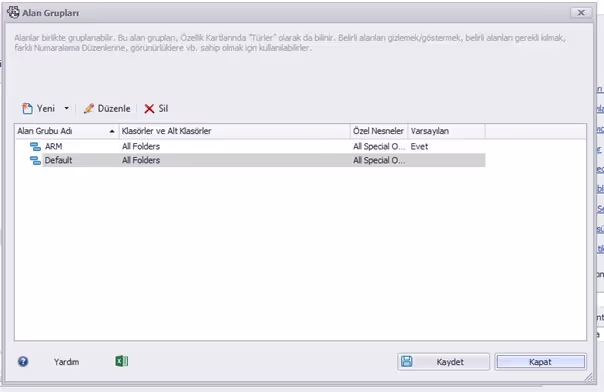This screenshot has width=604, height=392.
Task: Select the ARM row name
Action: coord(54,146)
